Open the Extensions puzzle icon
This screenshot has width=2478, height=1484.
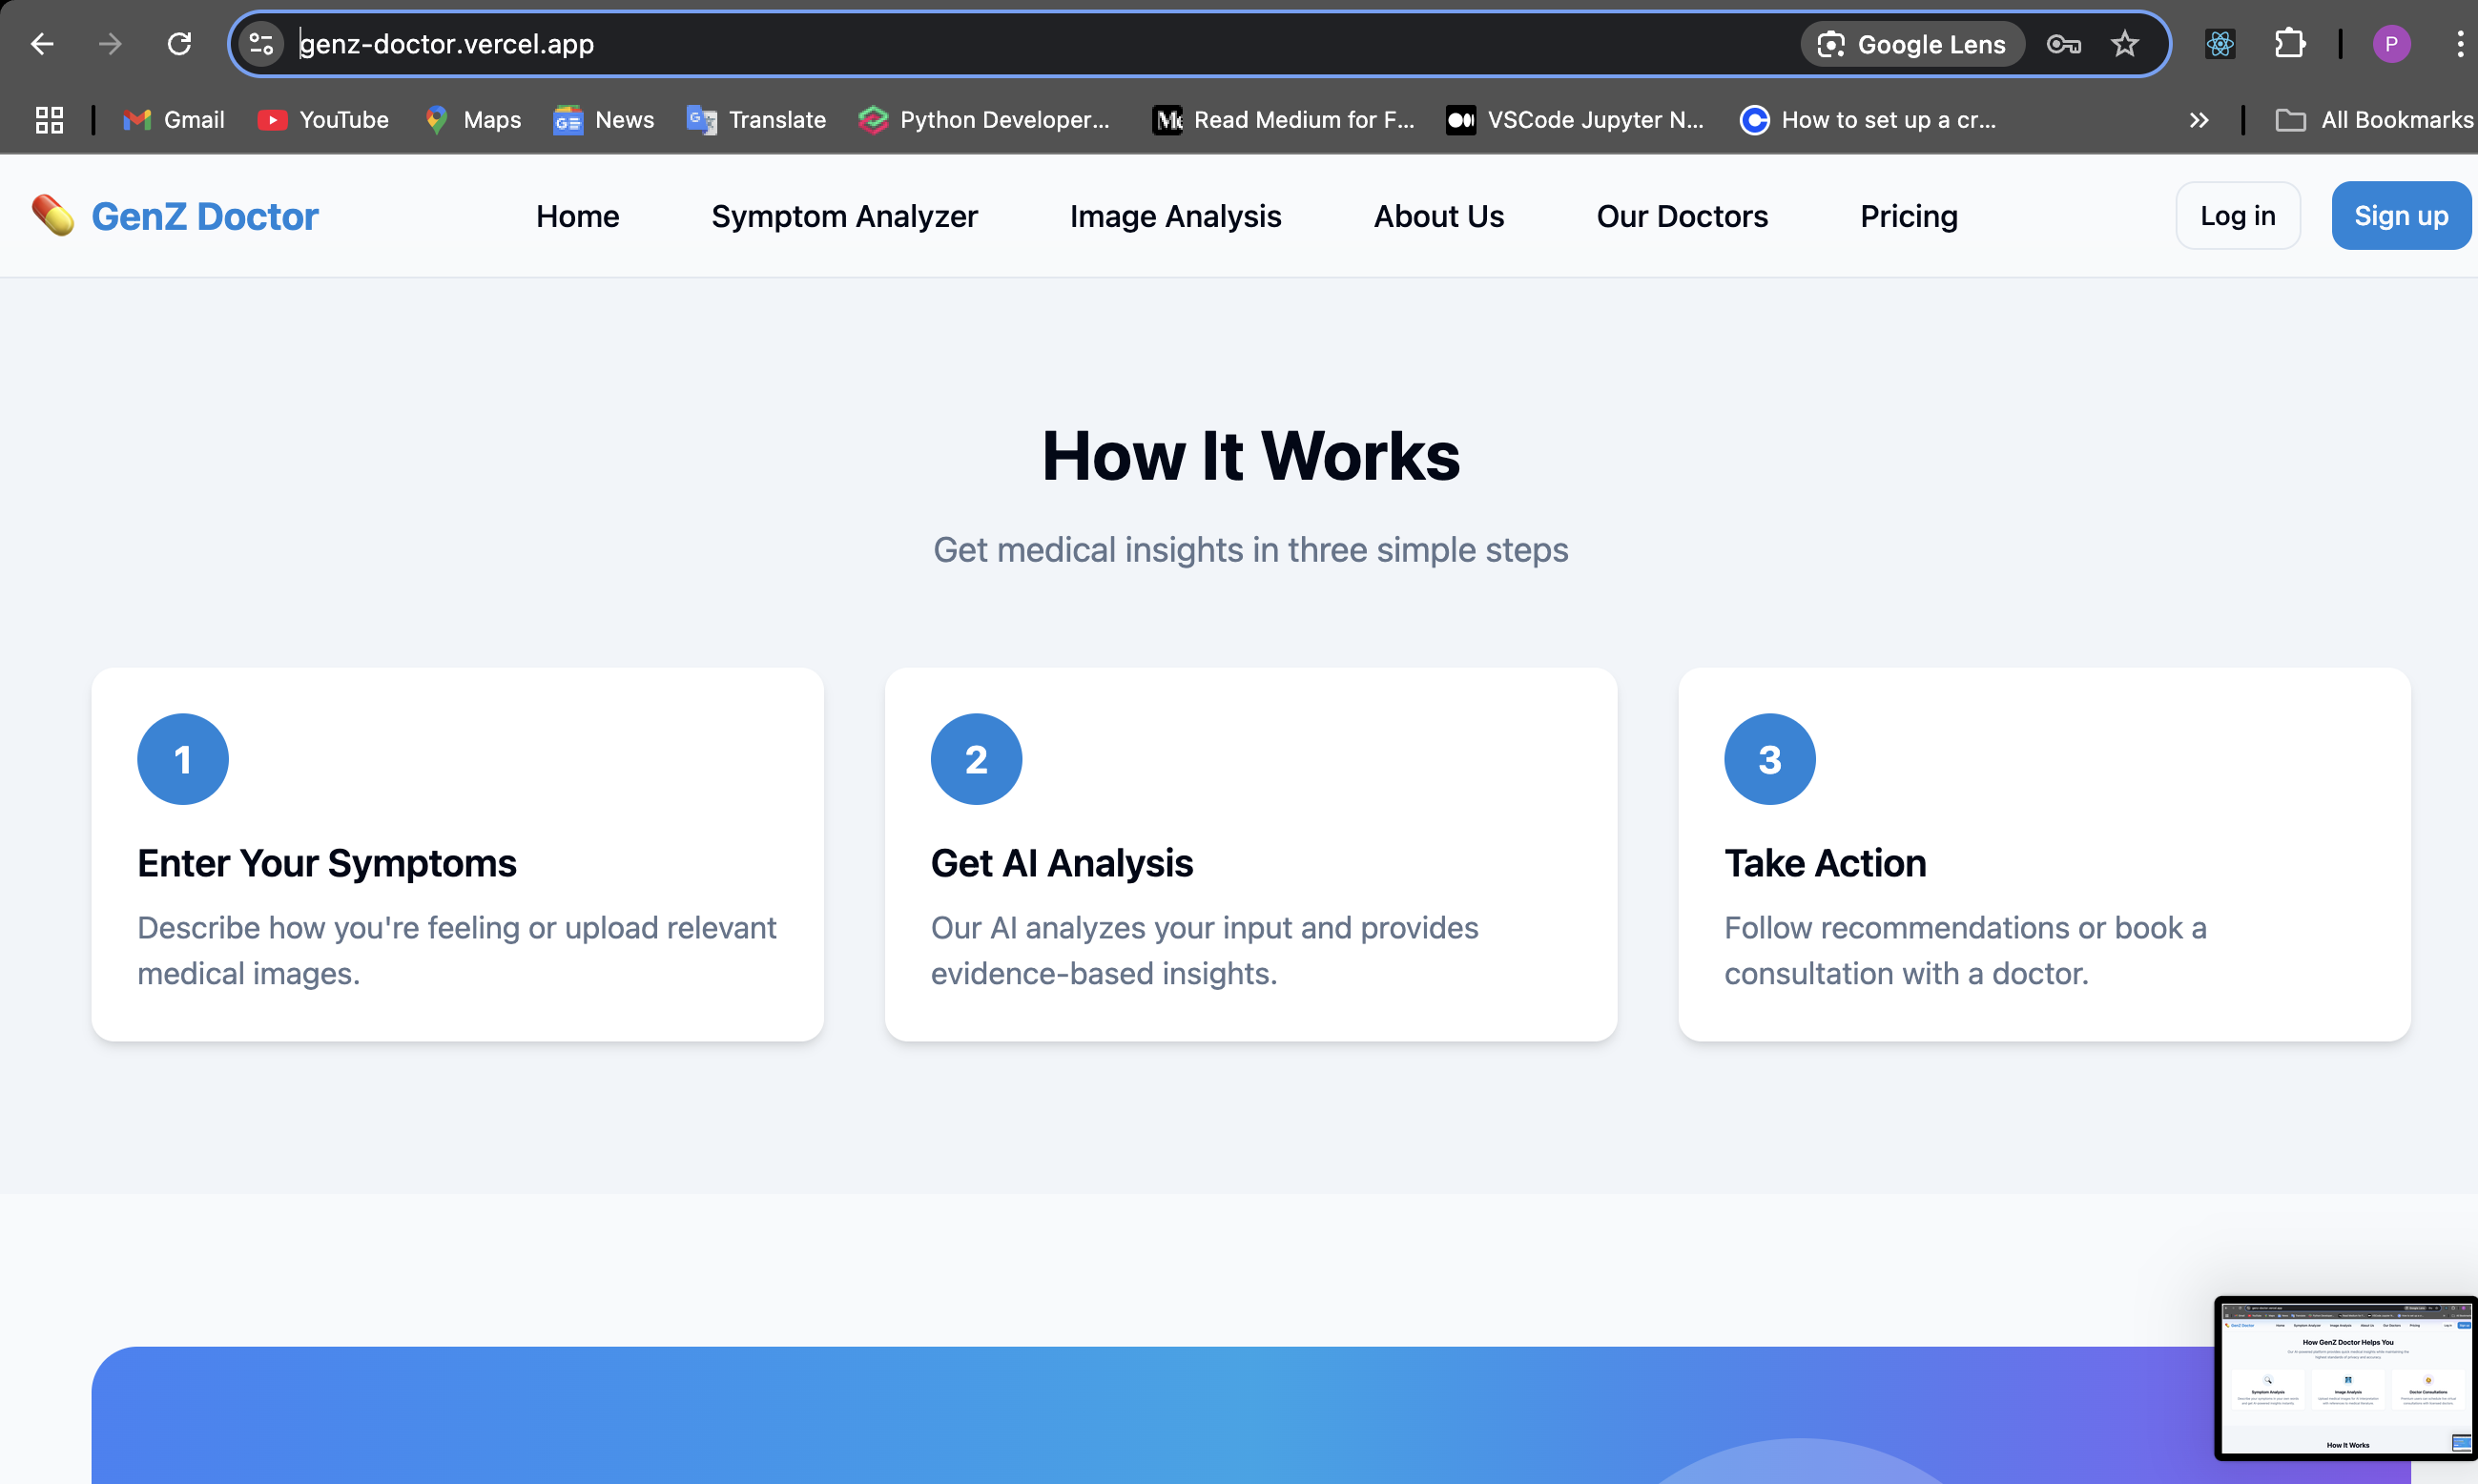[x=2289, y=44]
